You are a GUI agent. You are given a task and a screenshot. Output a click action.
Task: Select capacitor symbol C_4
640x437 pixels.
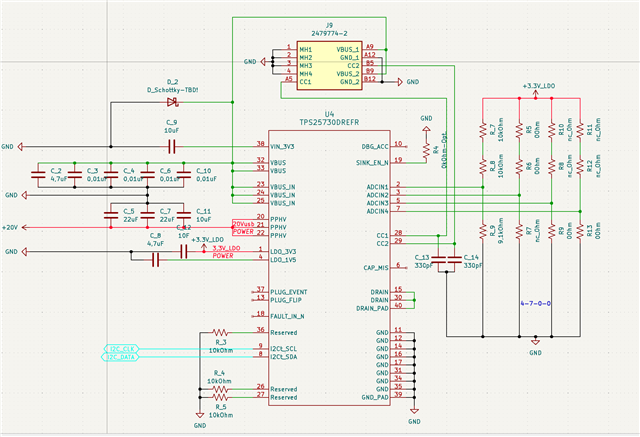click(x=111, y=175)
